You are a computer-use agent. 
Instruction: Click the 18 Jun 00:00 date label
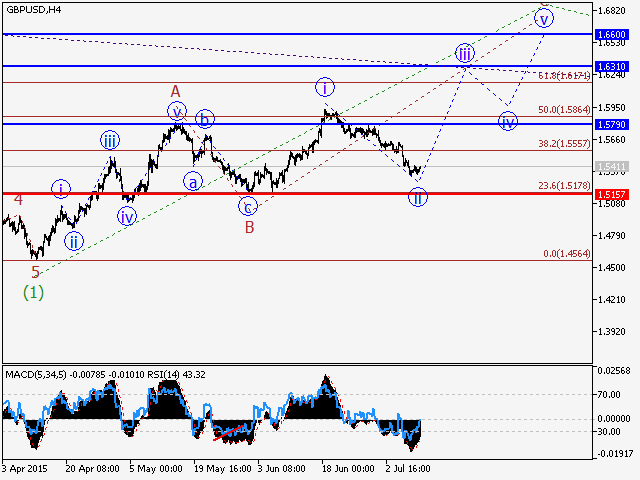click(x=348, y=468)
